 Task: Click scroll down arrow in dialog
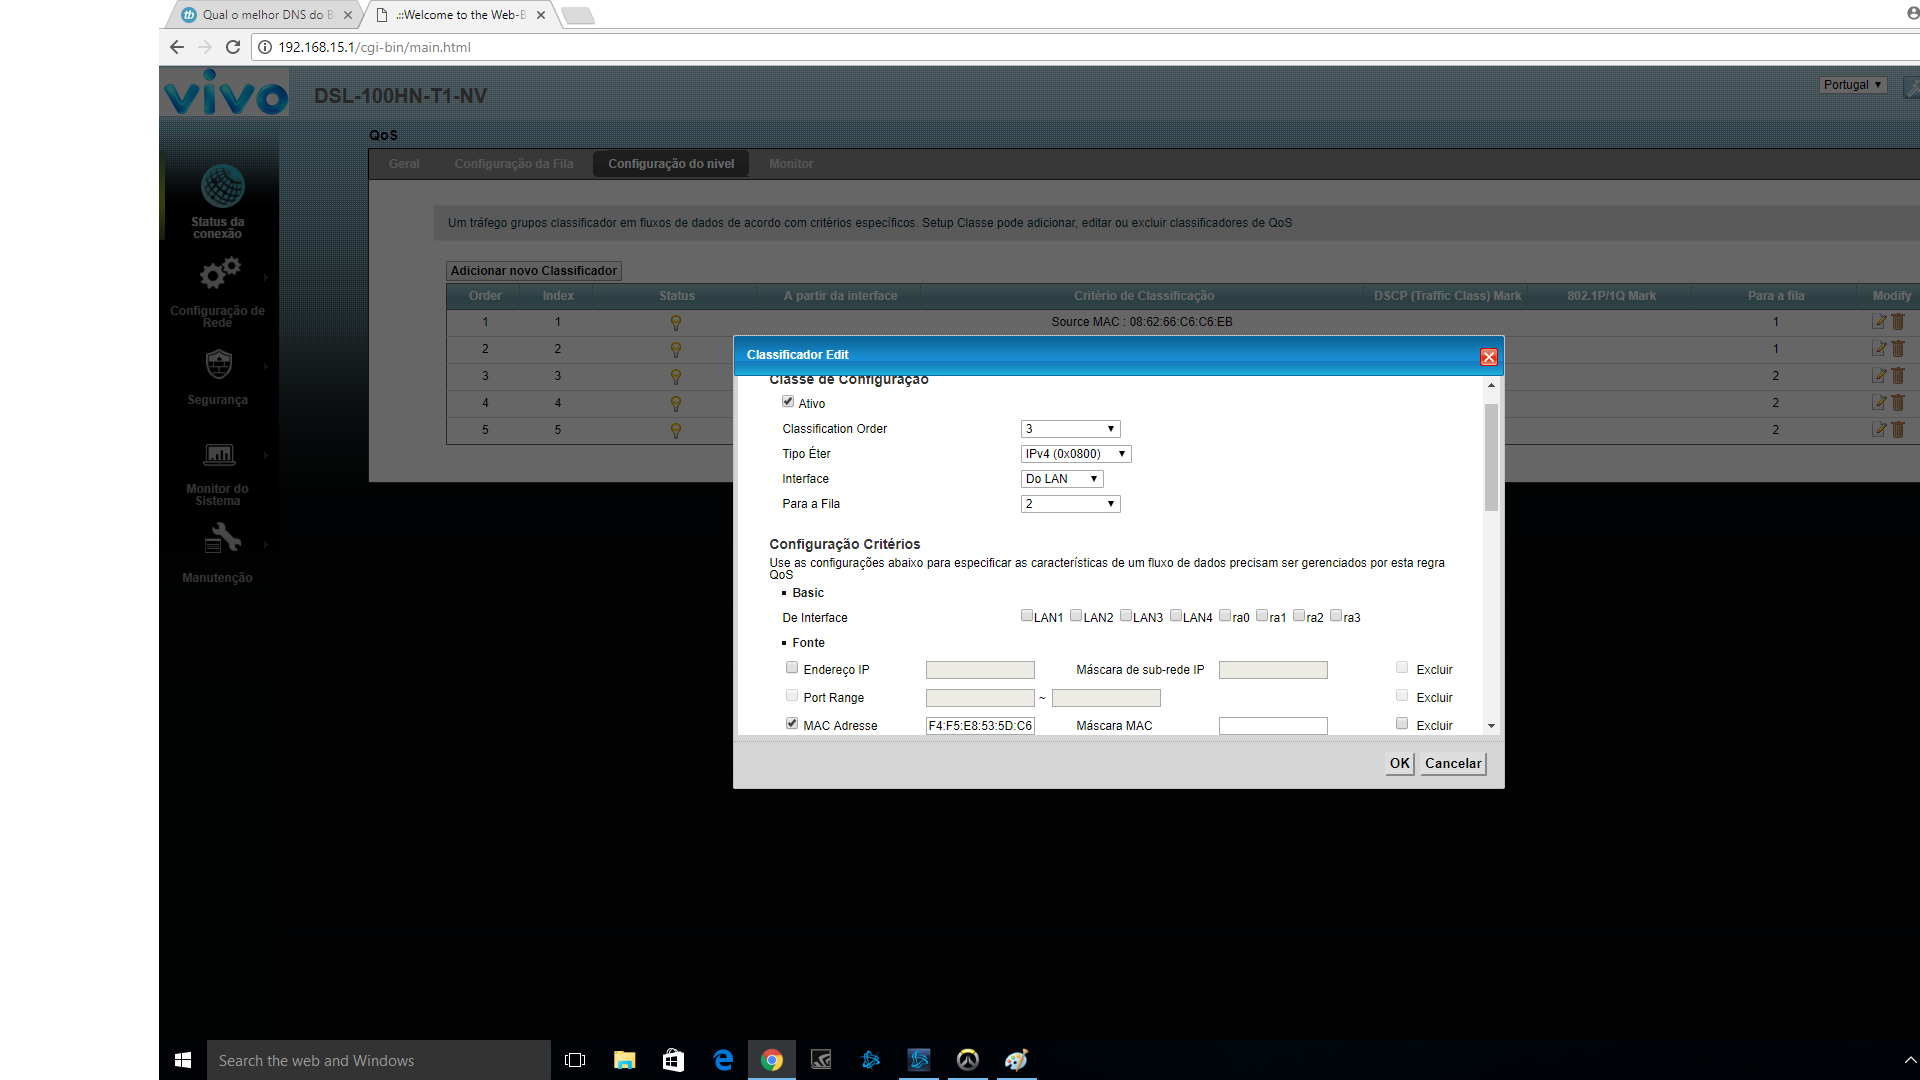(1491, 726)
